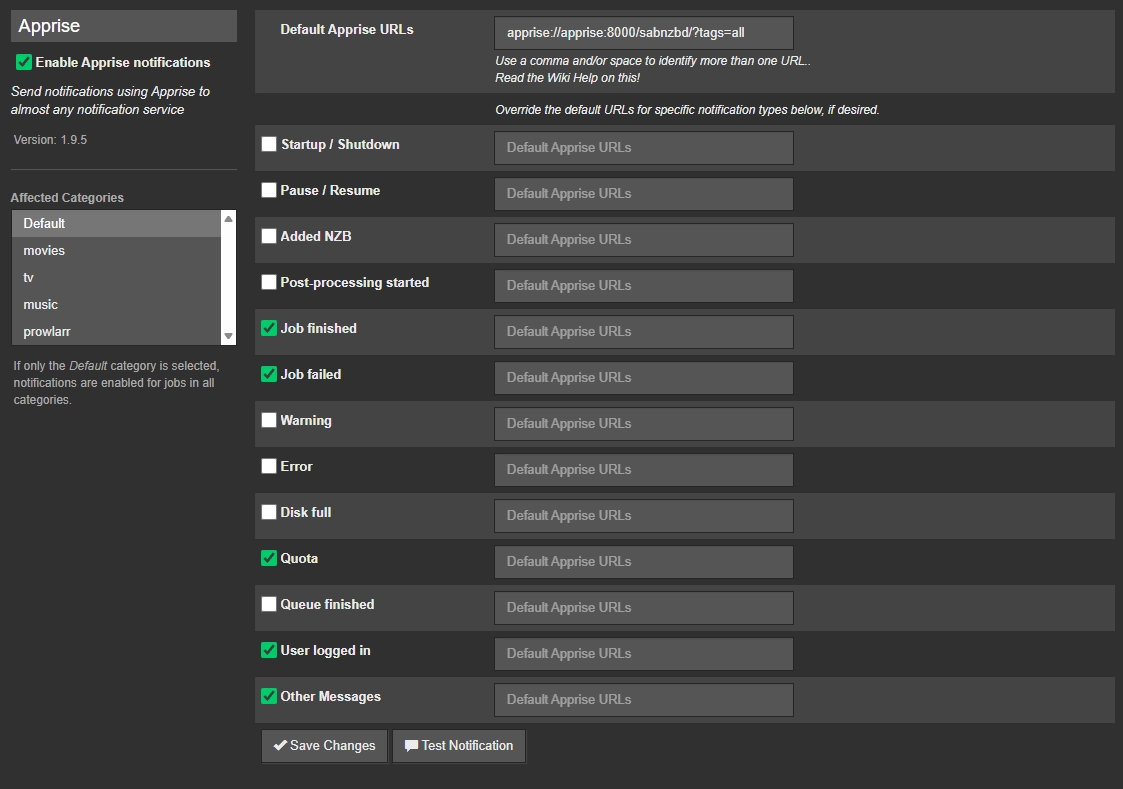Click the Save Changes button

[324, 745]
